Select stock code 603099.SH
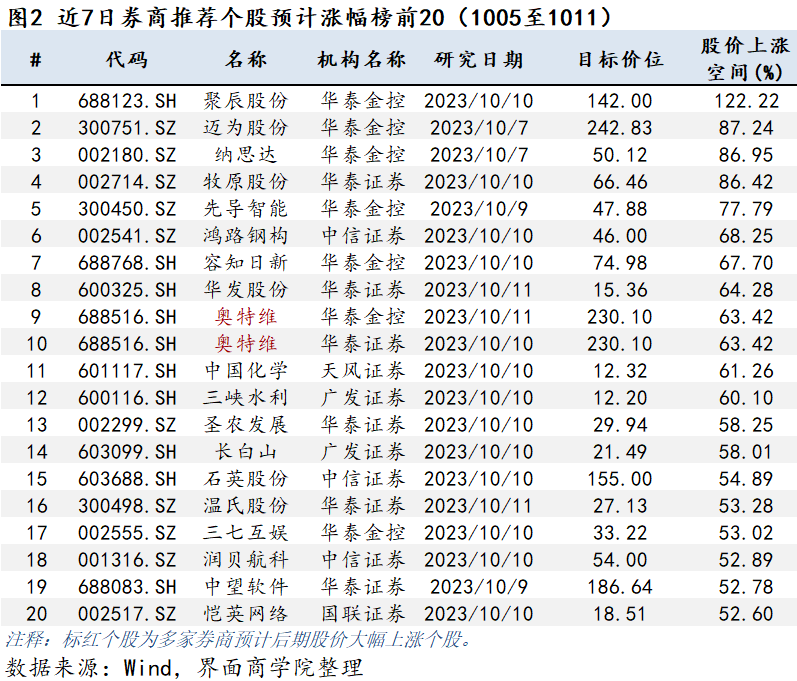The image size is (797, 681). (x=127, y=451)
